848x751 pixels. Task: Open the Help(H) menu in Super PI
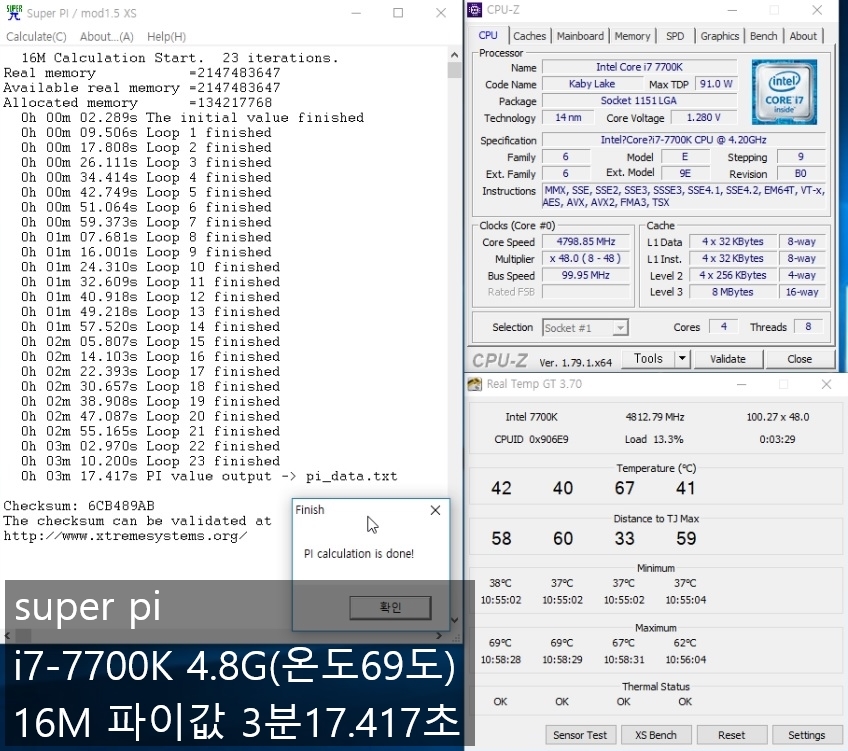click(167, 37)
